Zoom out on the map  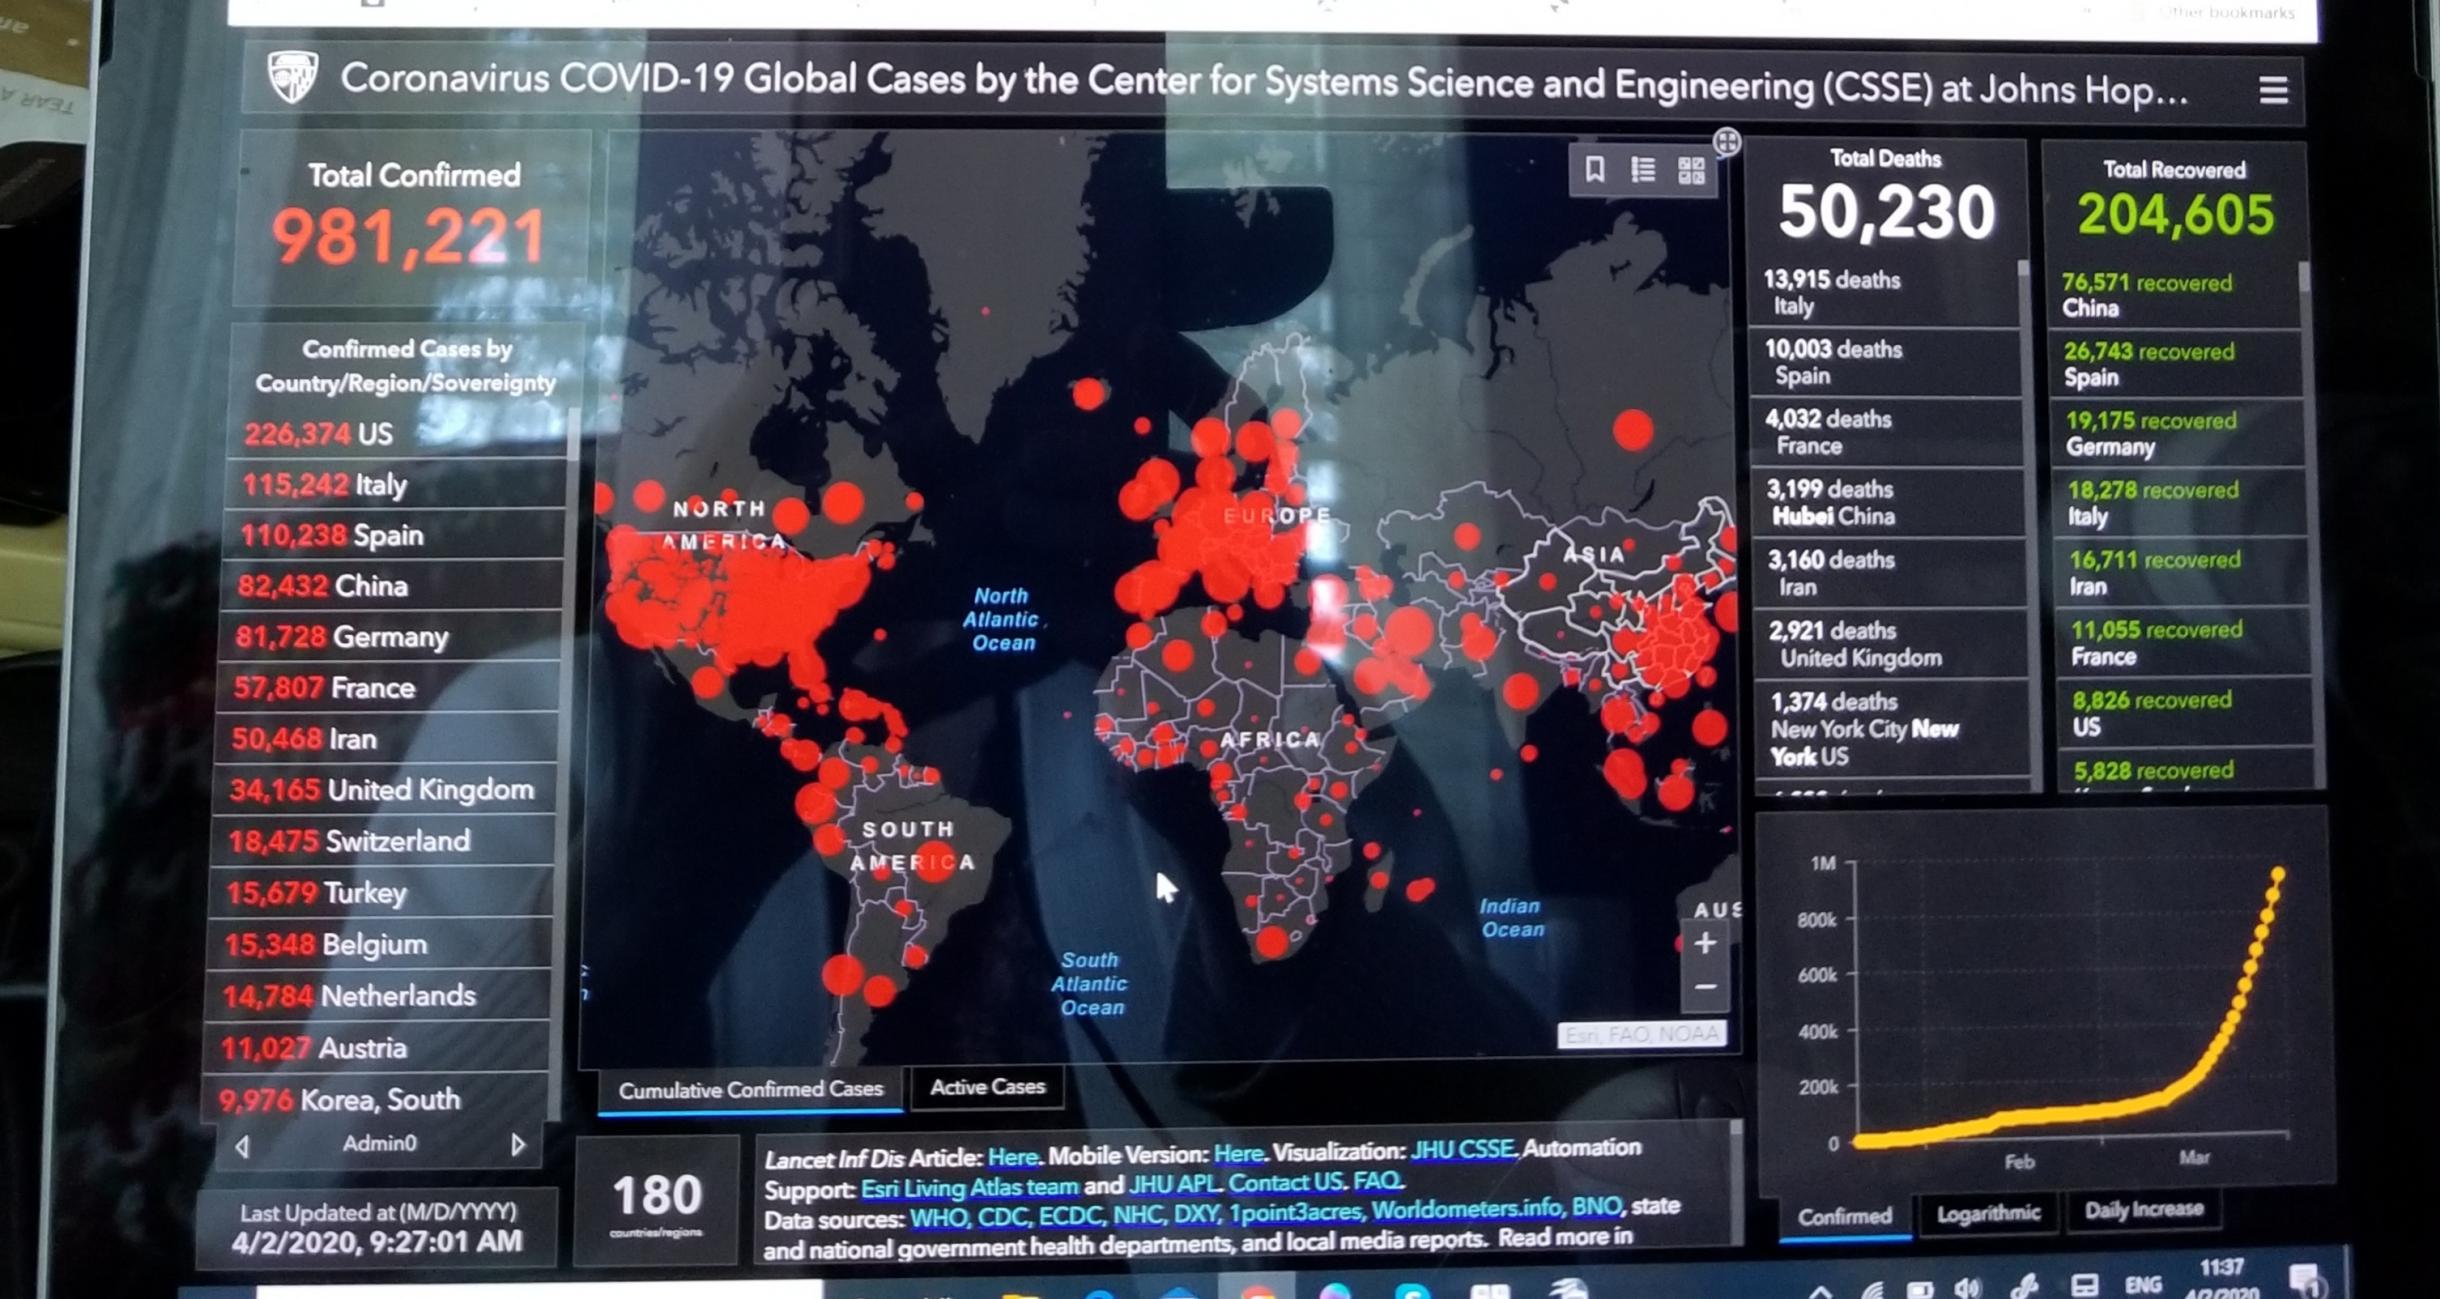pyautogui.click(x=1705, y=986)
